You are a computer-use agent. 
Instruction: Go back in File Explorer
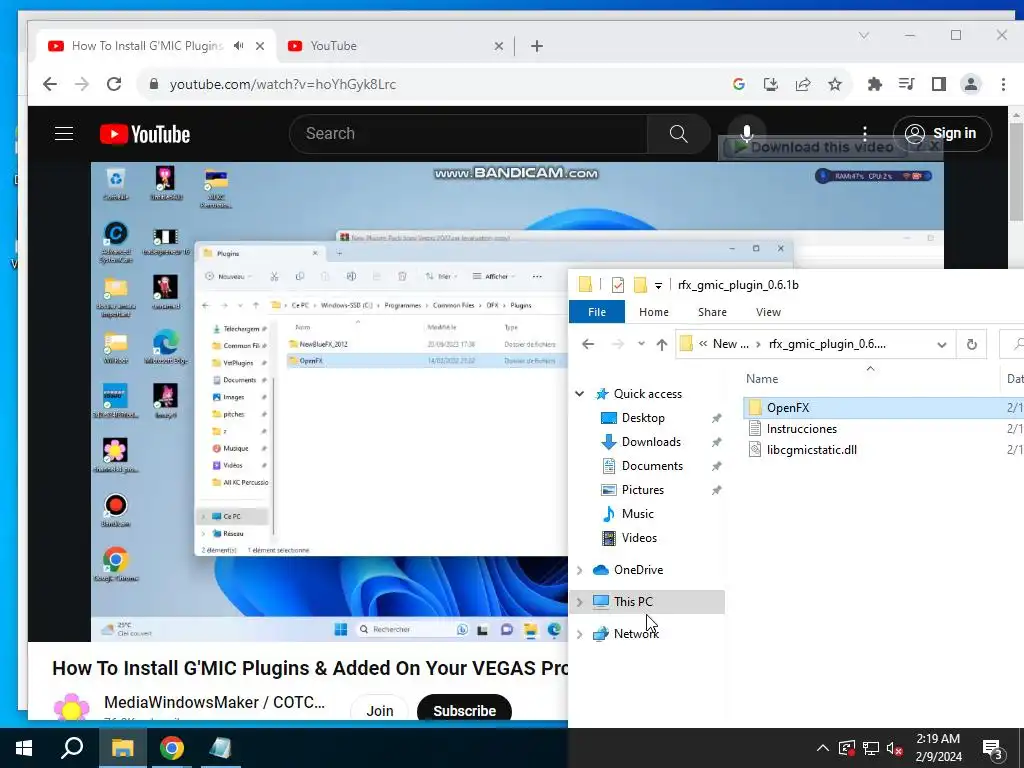coord(588,344)
